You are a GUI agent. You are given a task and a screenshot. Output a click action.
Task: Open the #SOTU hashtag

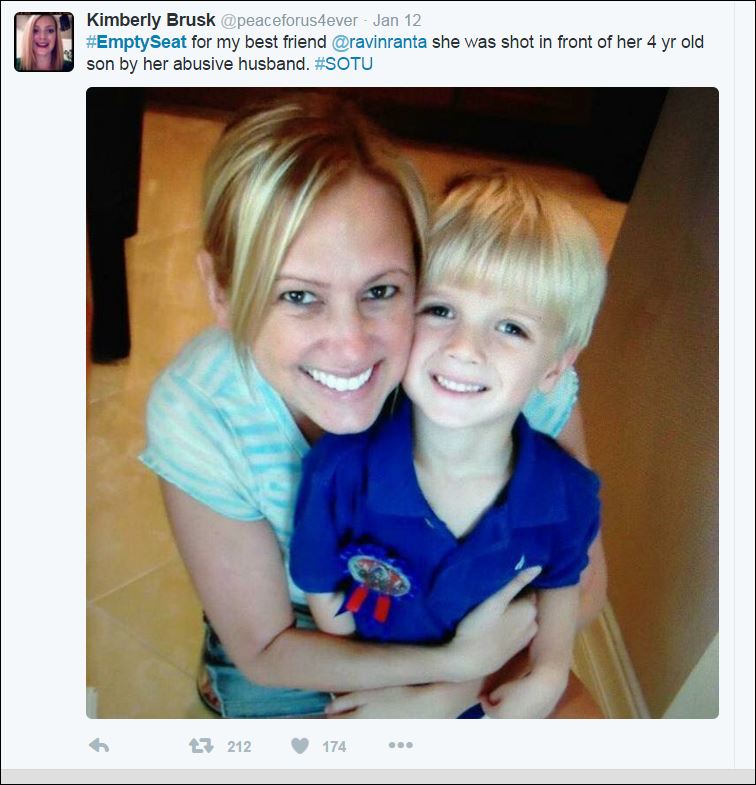(x=343, y=64)
